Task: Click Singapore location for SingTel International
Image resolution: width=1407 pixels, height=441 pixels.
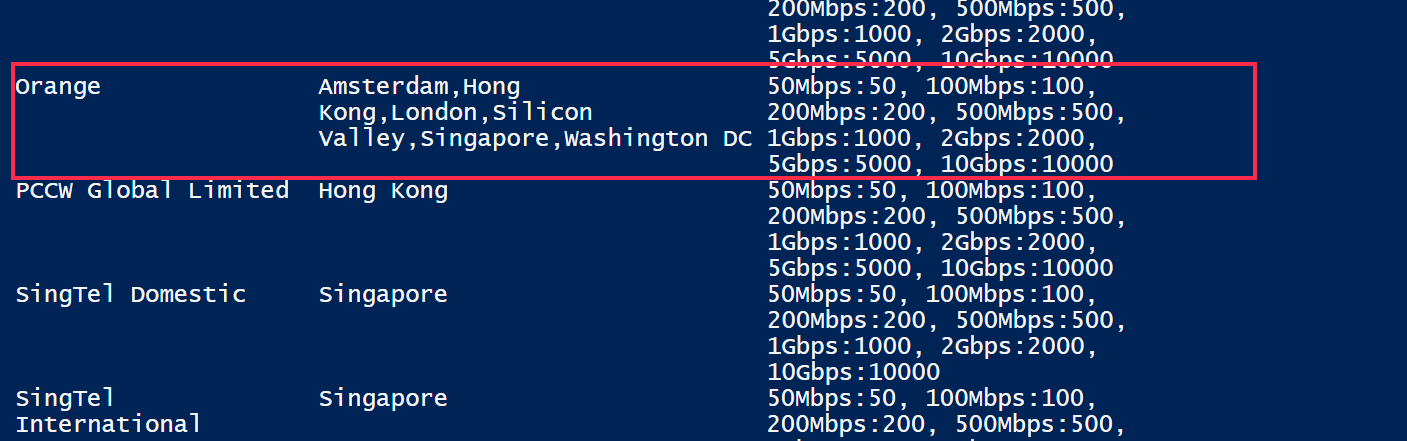Action: click(383, 399)
